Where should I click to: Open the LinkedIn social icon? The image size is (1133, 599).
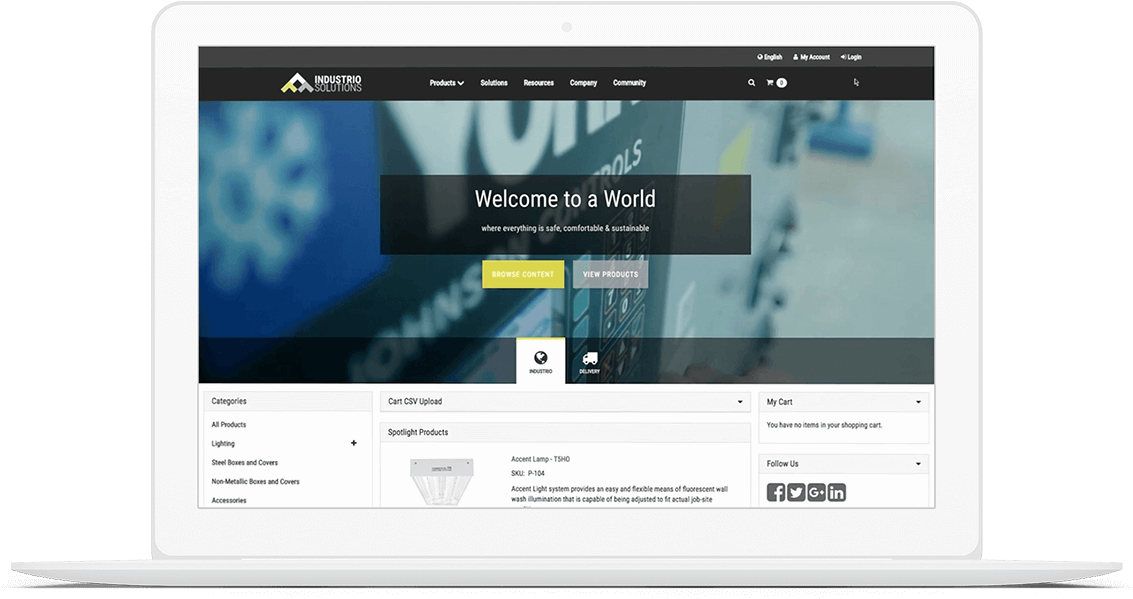tap(837, 492)
